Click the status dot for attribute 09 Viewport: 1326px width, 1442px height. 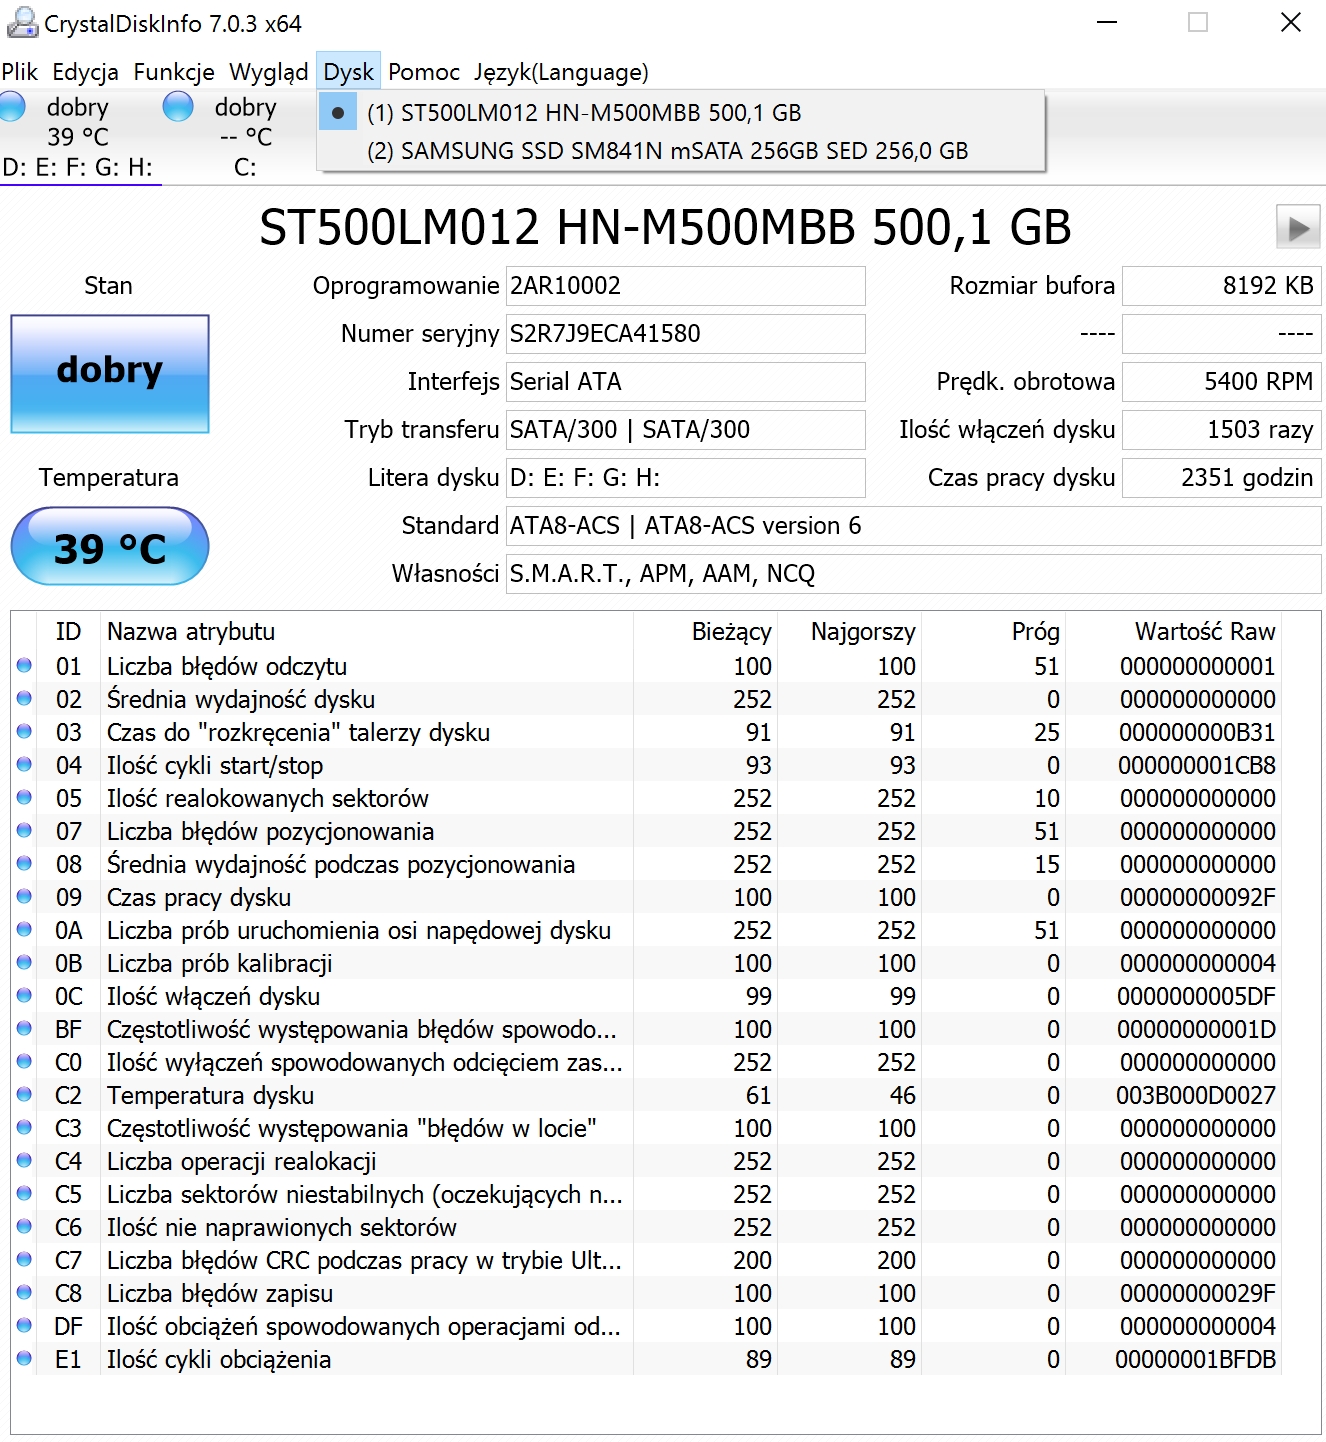point(24,896)
